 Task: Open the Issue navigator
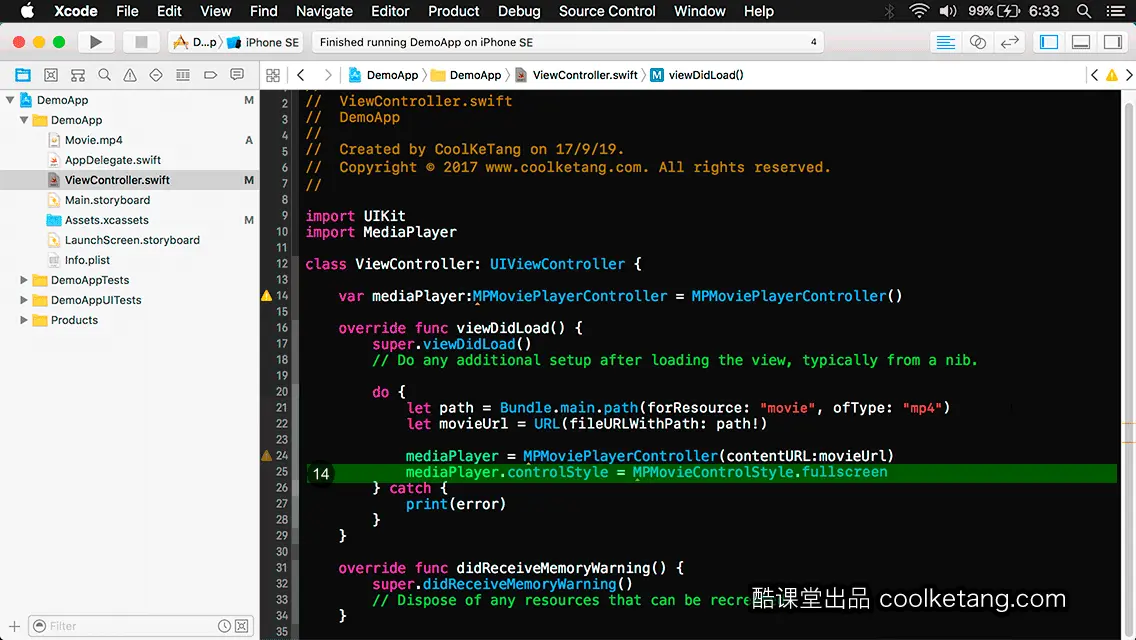pyautogui.click(x=130, y=75)
